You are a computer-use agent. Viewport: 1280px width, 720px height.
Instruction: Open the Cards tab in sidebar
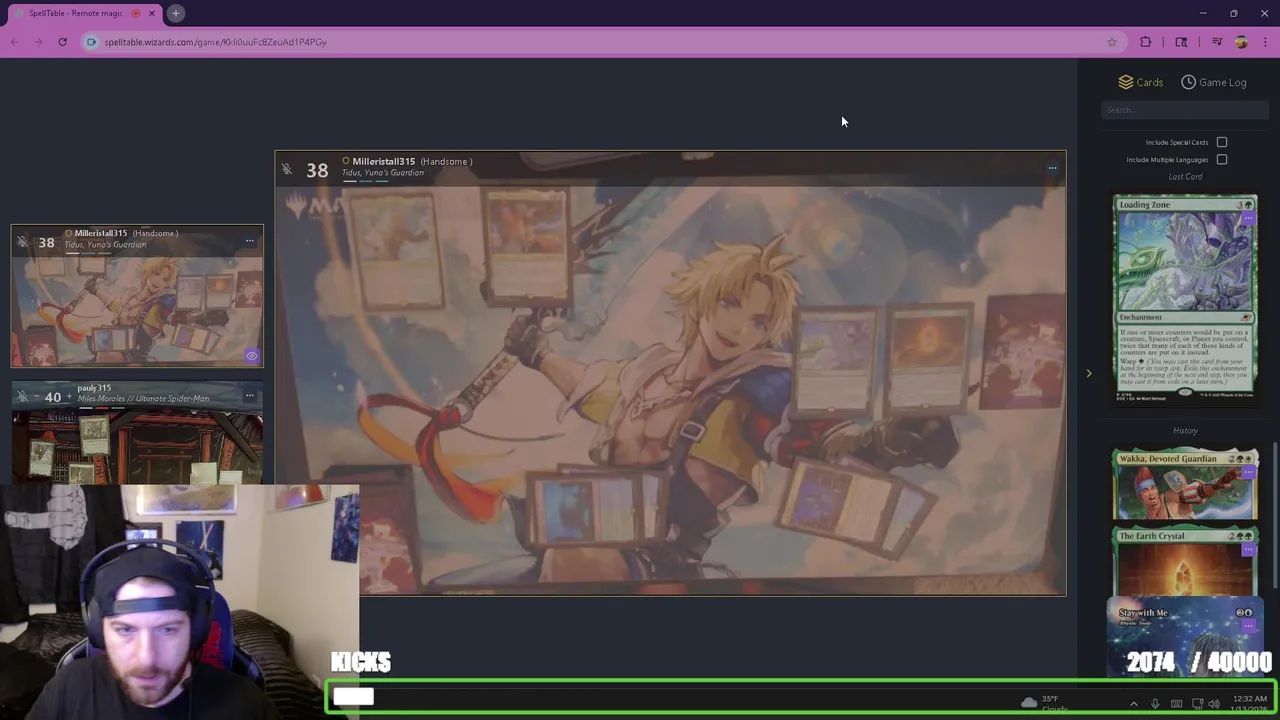point(1140,82)
